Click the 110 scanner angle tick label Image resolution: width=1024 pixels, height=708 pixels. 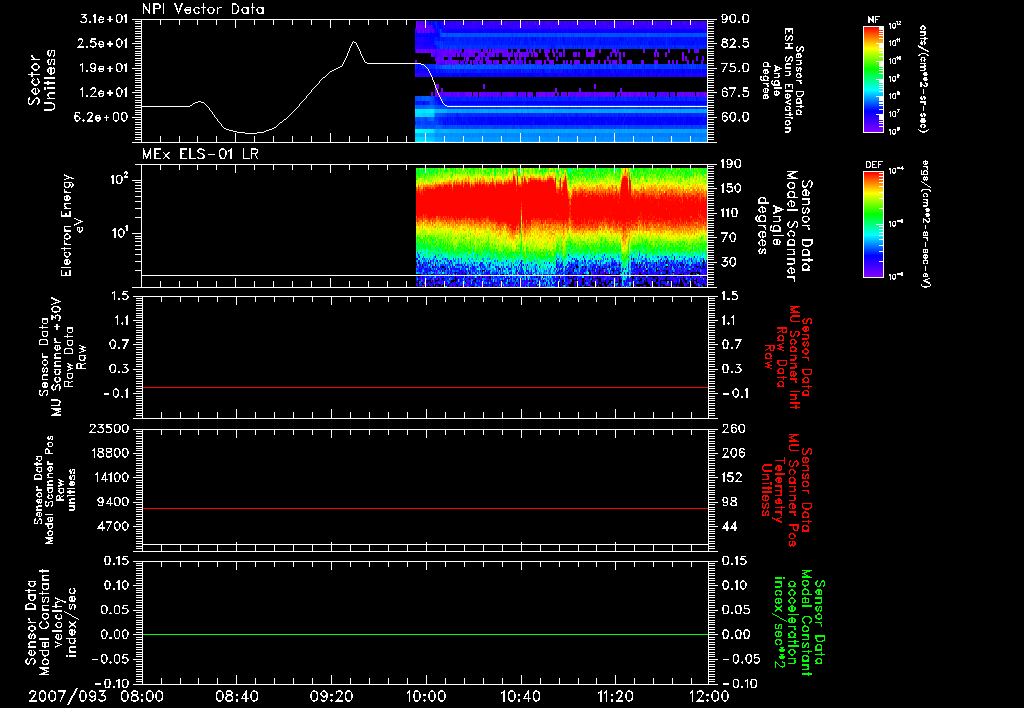click(x=731, y=213)
